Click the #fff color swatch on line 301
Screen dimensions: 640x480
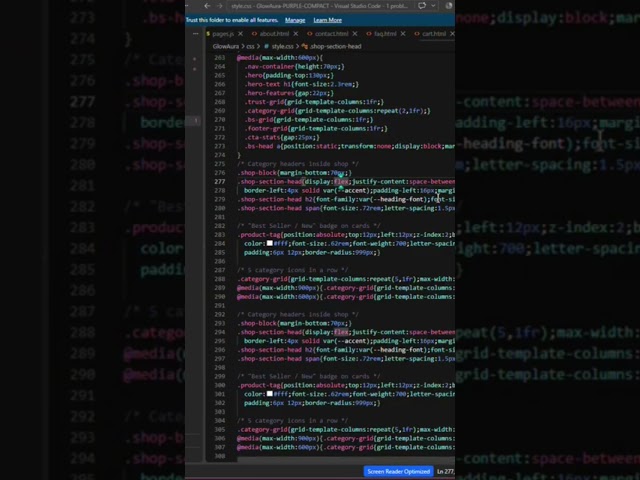tap(270, 394)
